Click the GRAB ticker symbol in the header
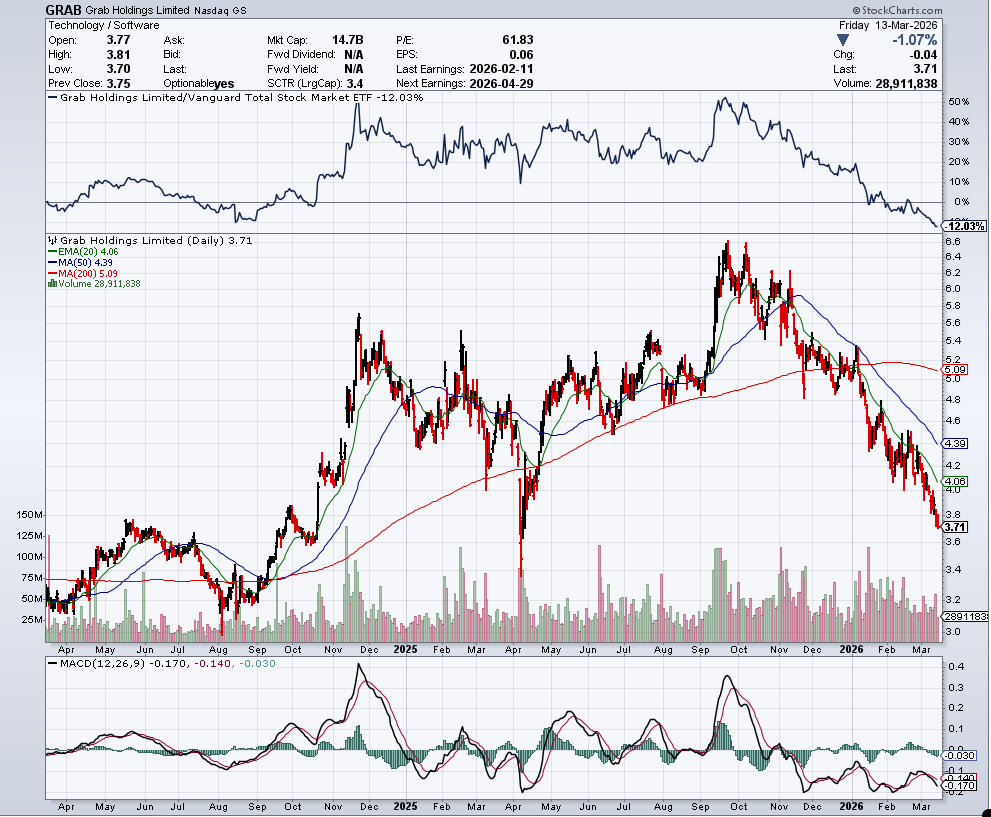The width and height of the screenshot is (991, 817). pos(64,10)
